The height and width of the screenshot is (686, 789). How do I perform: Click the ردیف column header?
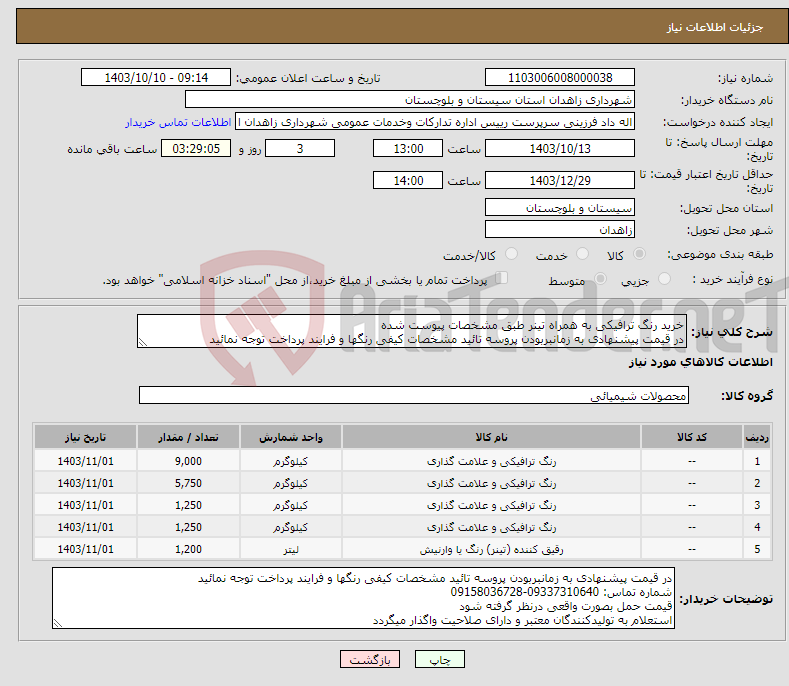tap(757, 437)
